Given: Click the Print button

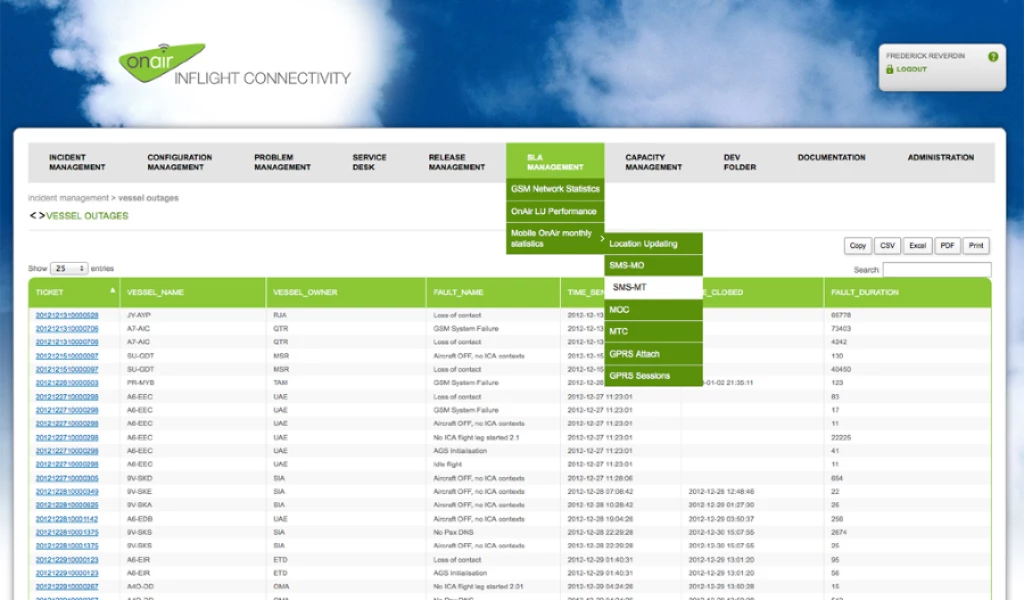Looking at the screenshot, I should point(976,246).
